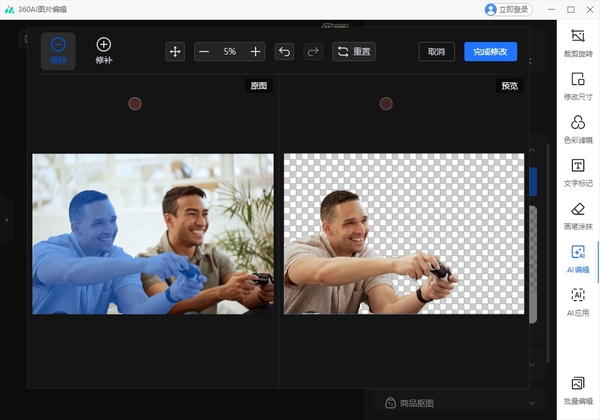Screen dimensions: 600x420
Task: Open the 批量编辑 batch edit tool
Action: click(577, 389)
